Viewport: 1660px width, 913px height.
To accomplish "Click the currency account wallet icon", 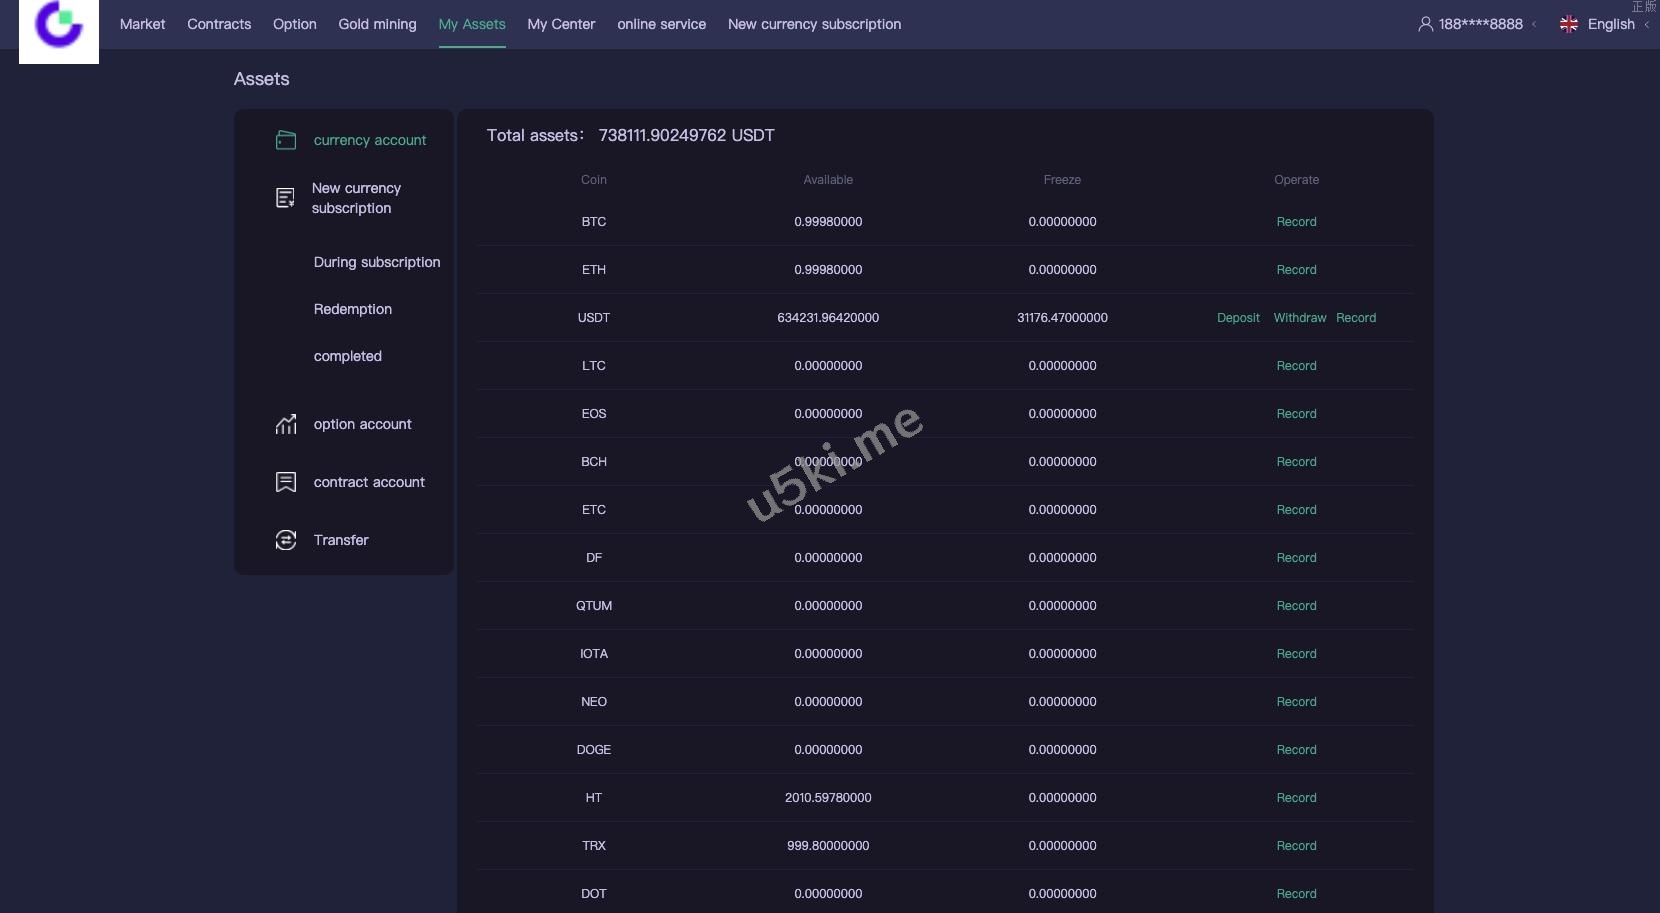I will coord(286,140).
